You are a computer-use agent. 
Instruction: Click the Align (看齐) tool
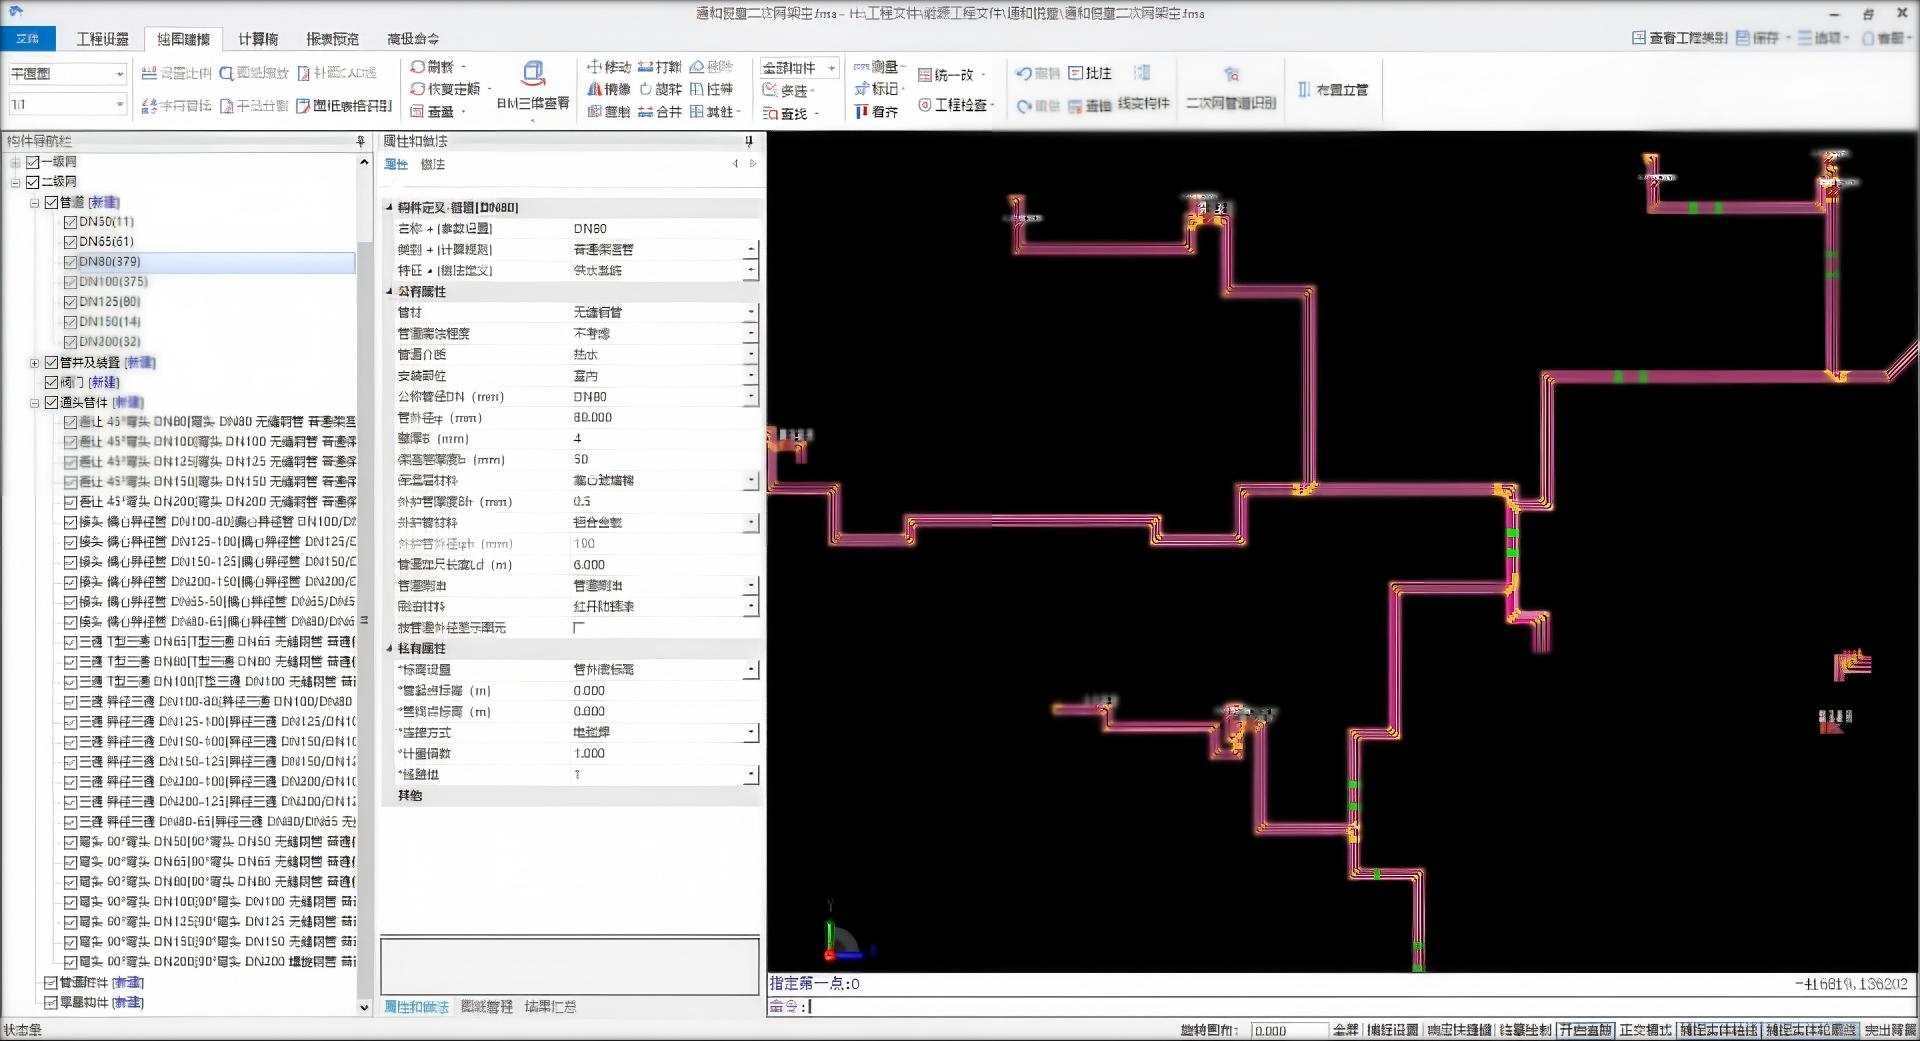[x=876, y=112]
